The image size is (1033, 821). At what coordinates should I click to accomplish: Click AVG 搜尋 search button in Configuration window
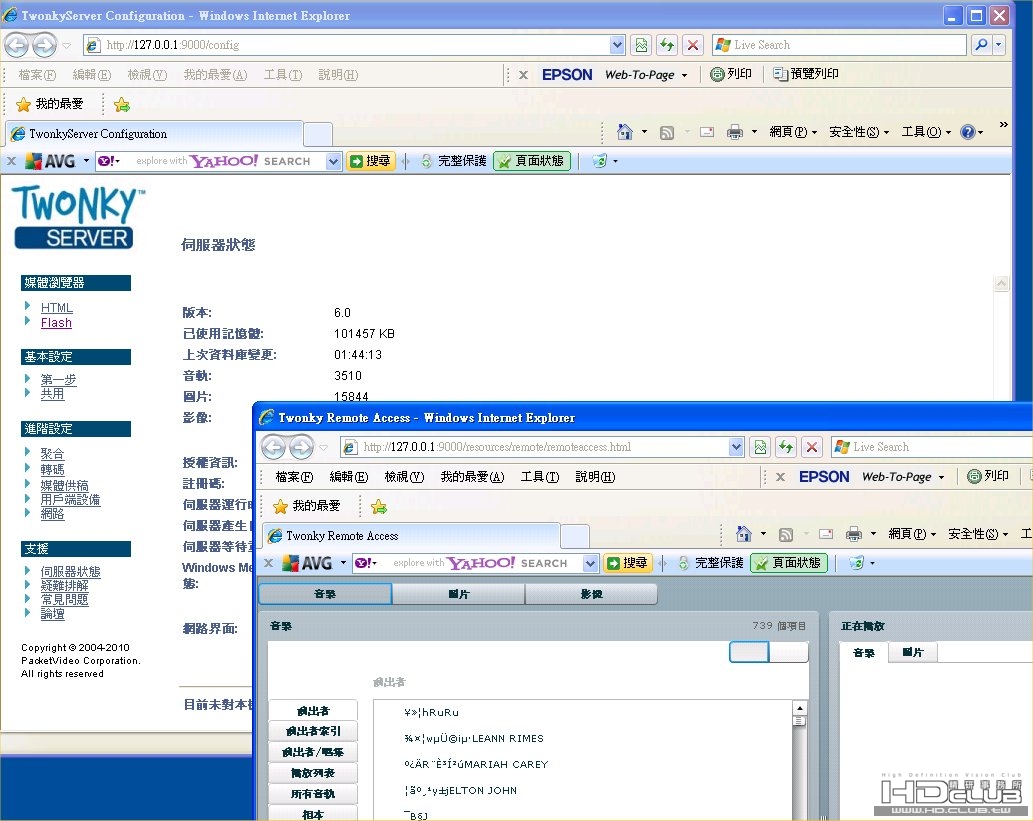tap(371, 161)
